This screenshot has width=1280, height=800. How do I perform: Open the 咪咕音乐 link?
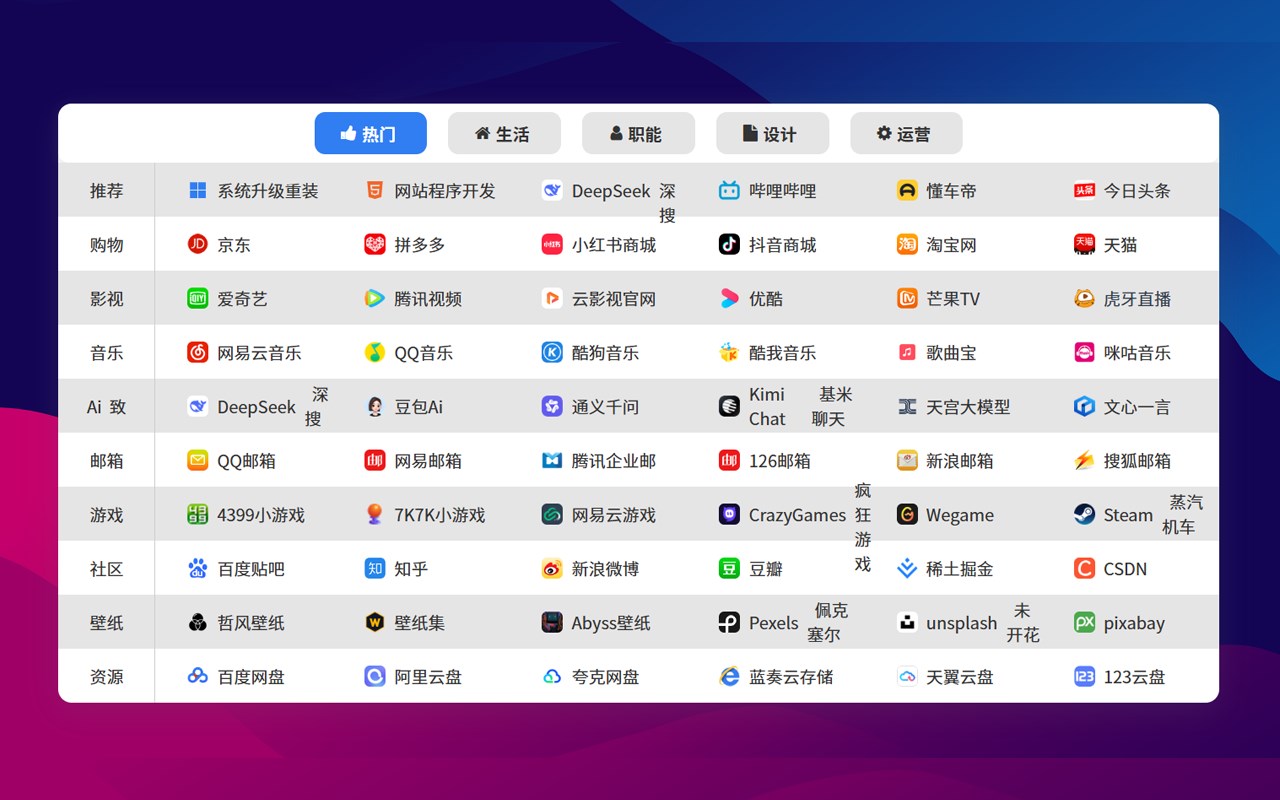pyautogui.click(x=1137, y=352)
